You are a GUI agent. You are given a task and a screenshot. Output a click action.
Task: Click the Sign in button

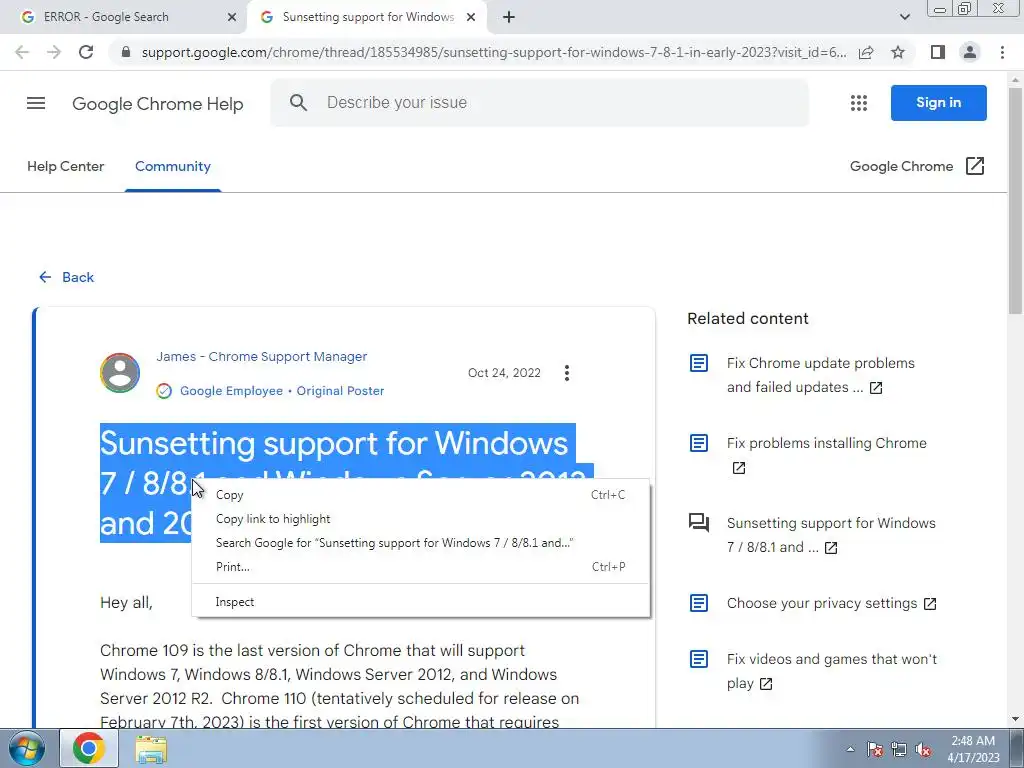(x=938, y=103)
